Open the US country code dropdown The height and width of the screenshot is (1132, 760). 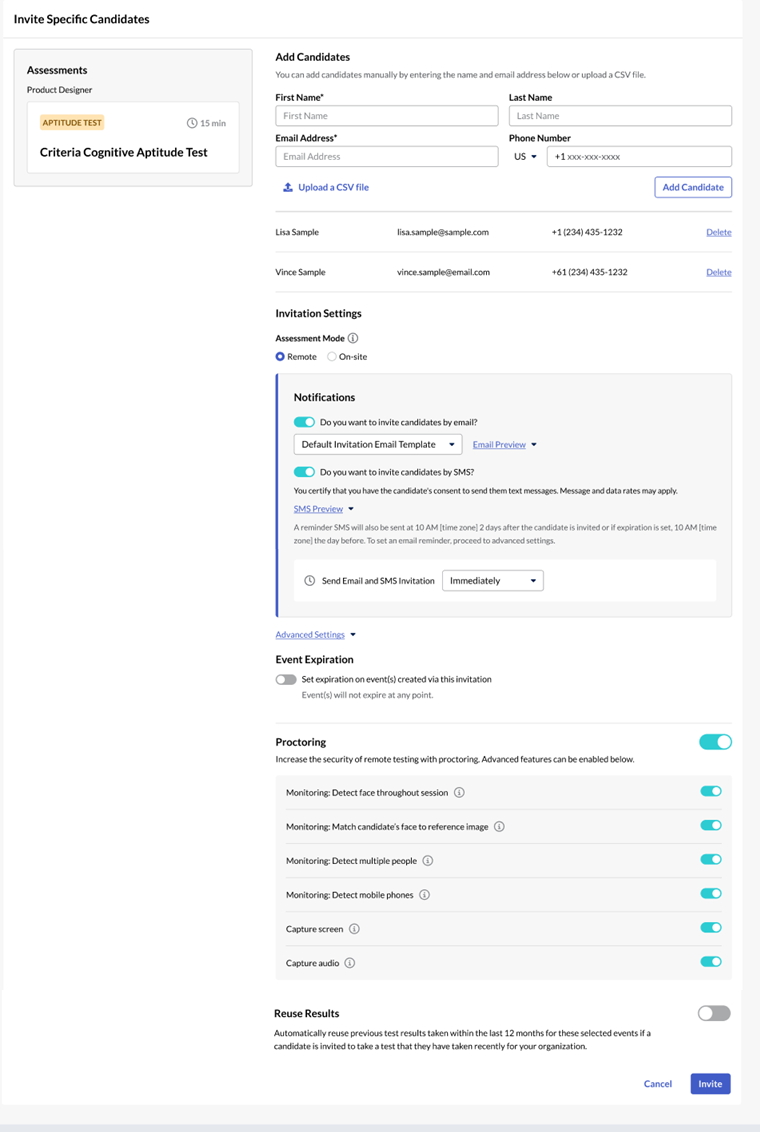tap(525, 157)
